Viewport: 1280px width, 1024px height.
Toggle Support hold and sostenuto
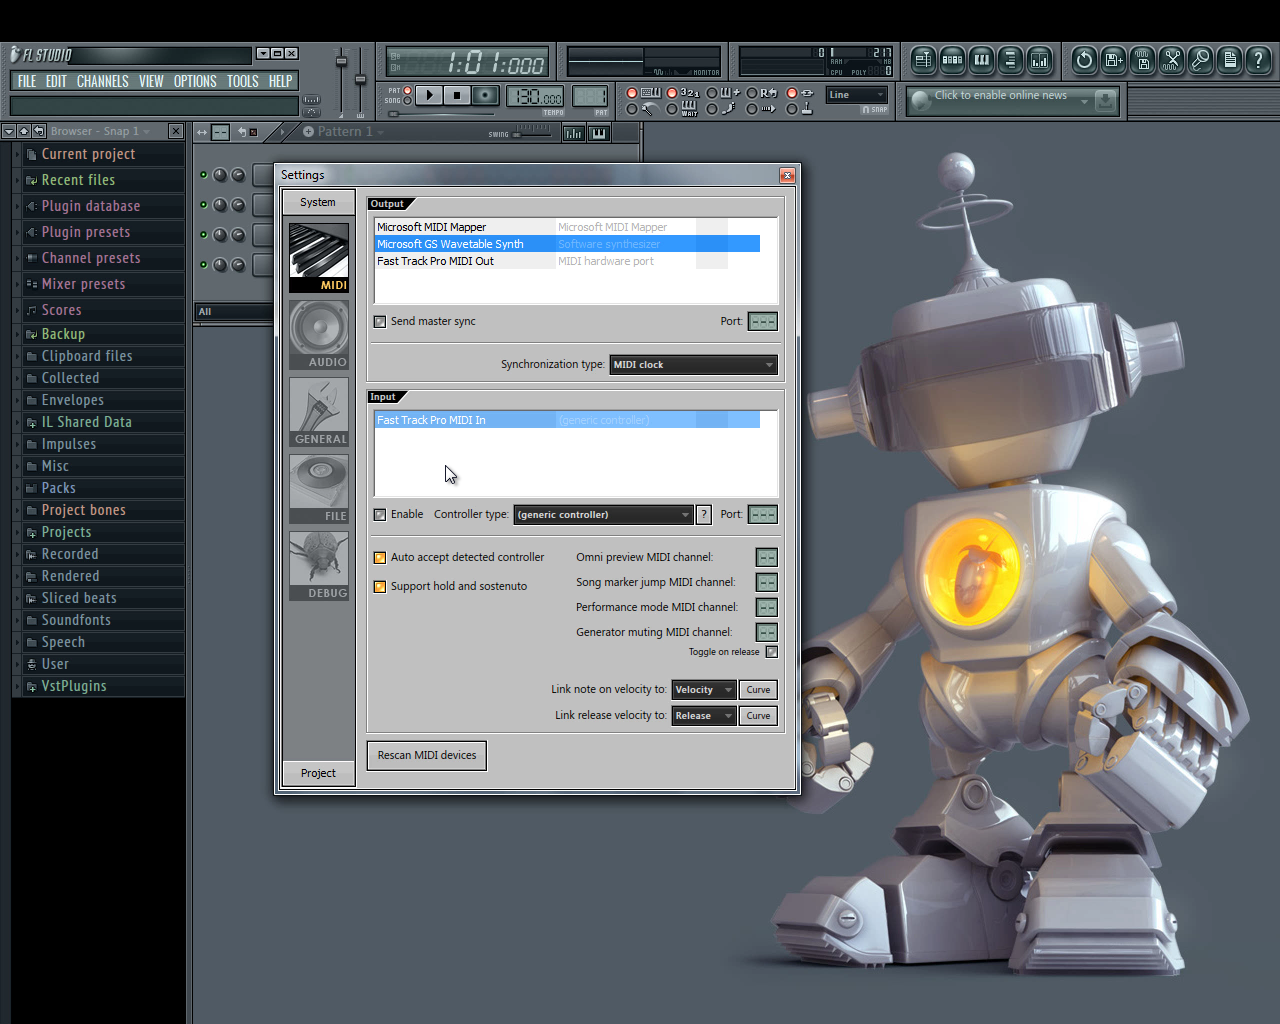click(380, 587)
